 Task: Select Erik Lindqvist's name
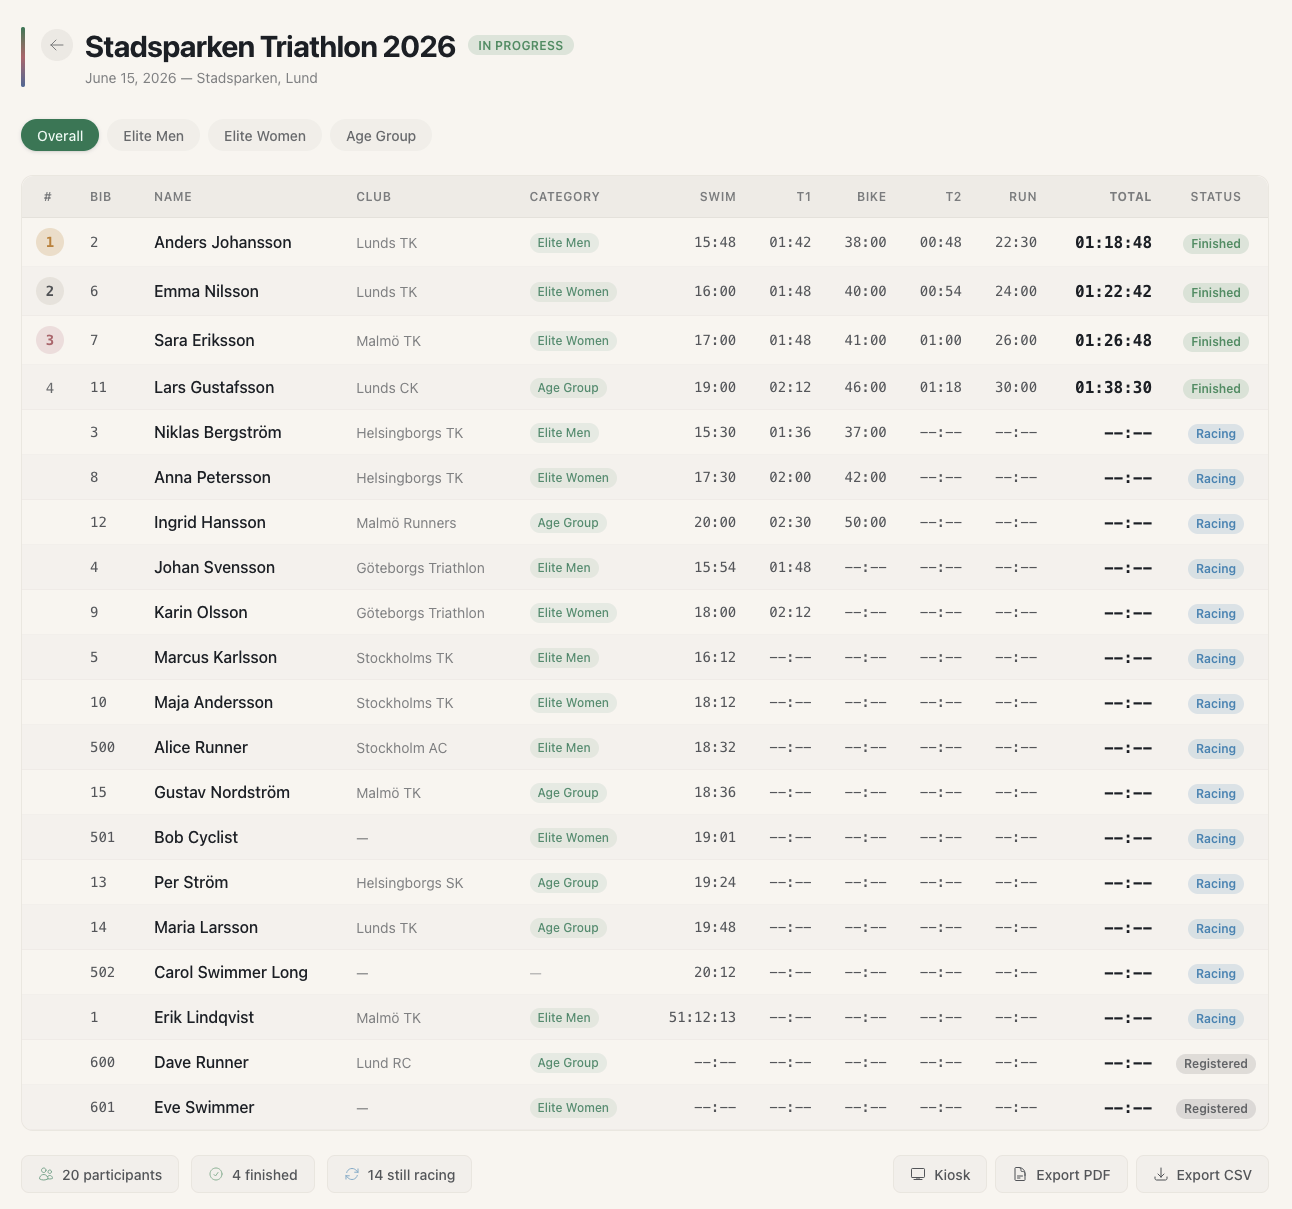204,1017
